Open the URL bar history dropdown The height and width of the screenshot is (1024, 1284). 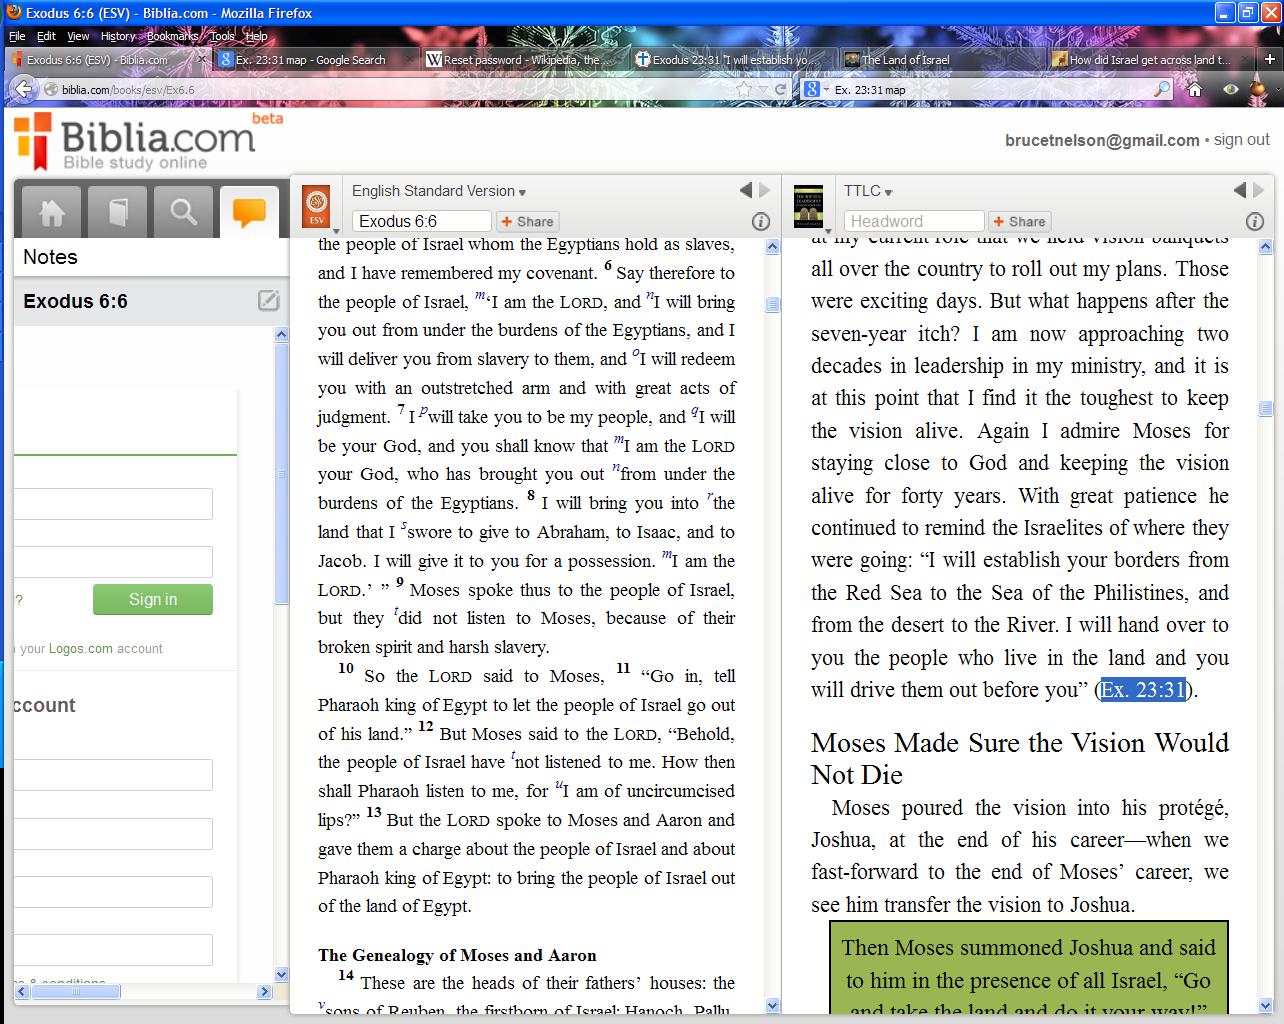coord(764,89)
